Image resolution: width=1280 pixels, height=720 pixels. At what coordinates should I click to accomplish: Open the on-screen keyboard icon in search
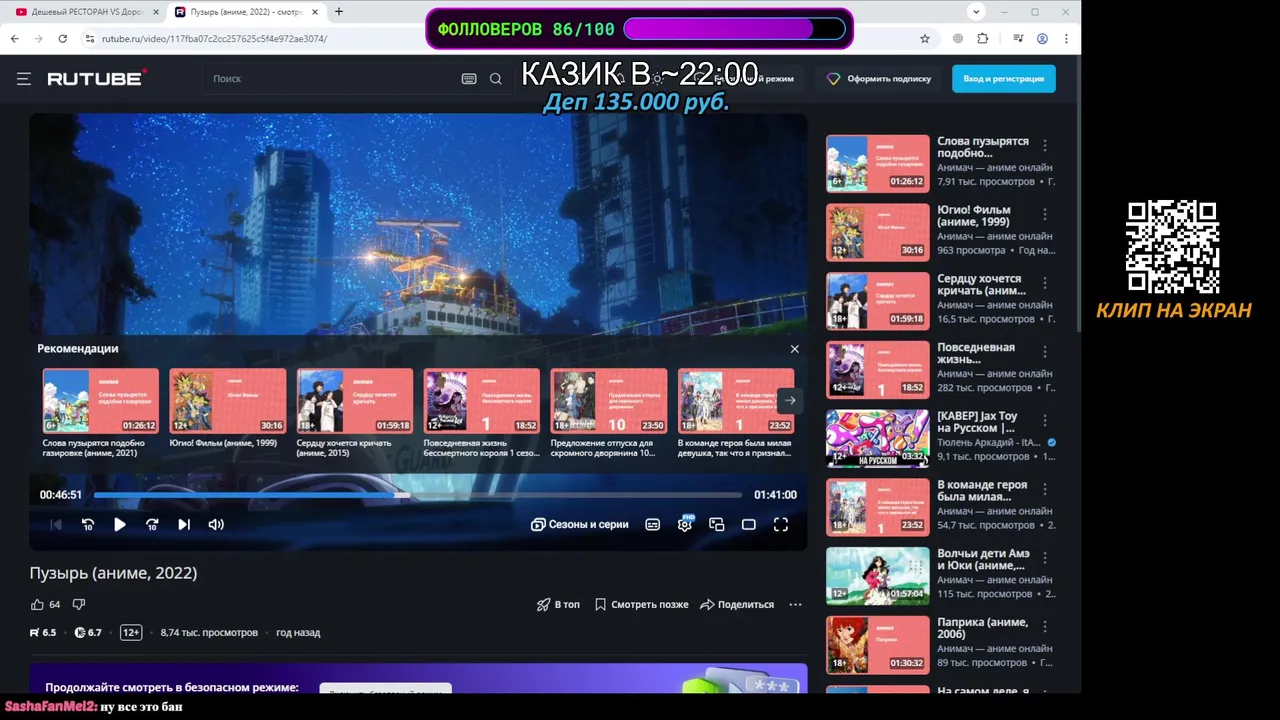(x=469, y=79)
